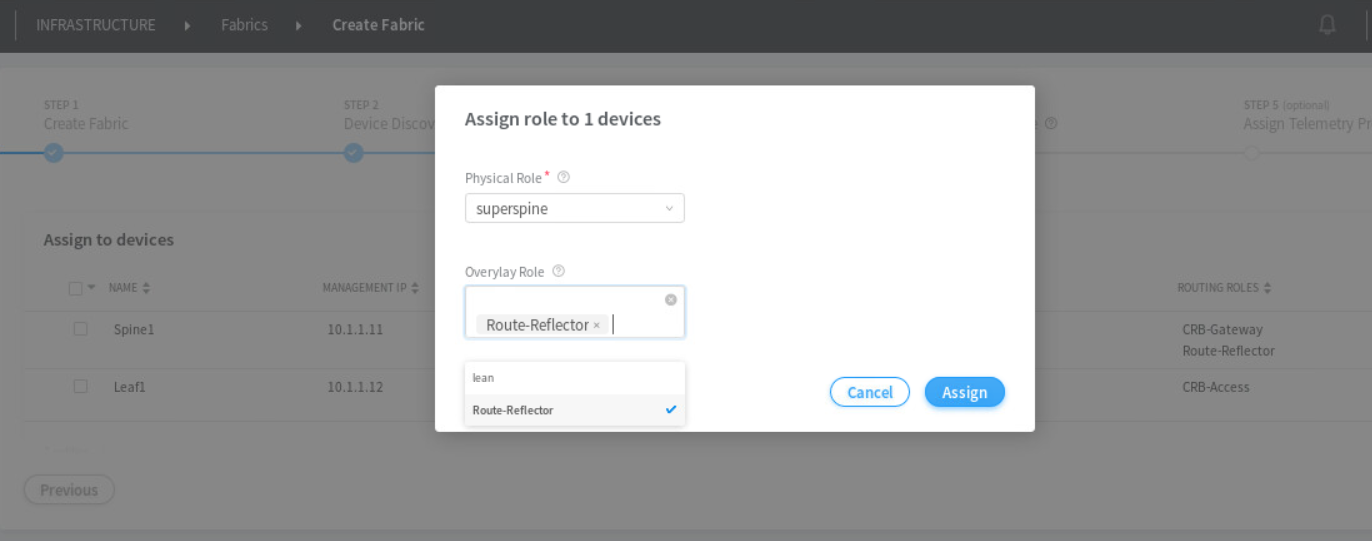The width and height of the screenshot is (1372, 541).
Task: Click the Overlay Role help icon
Action: click(x=558, y=271)
